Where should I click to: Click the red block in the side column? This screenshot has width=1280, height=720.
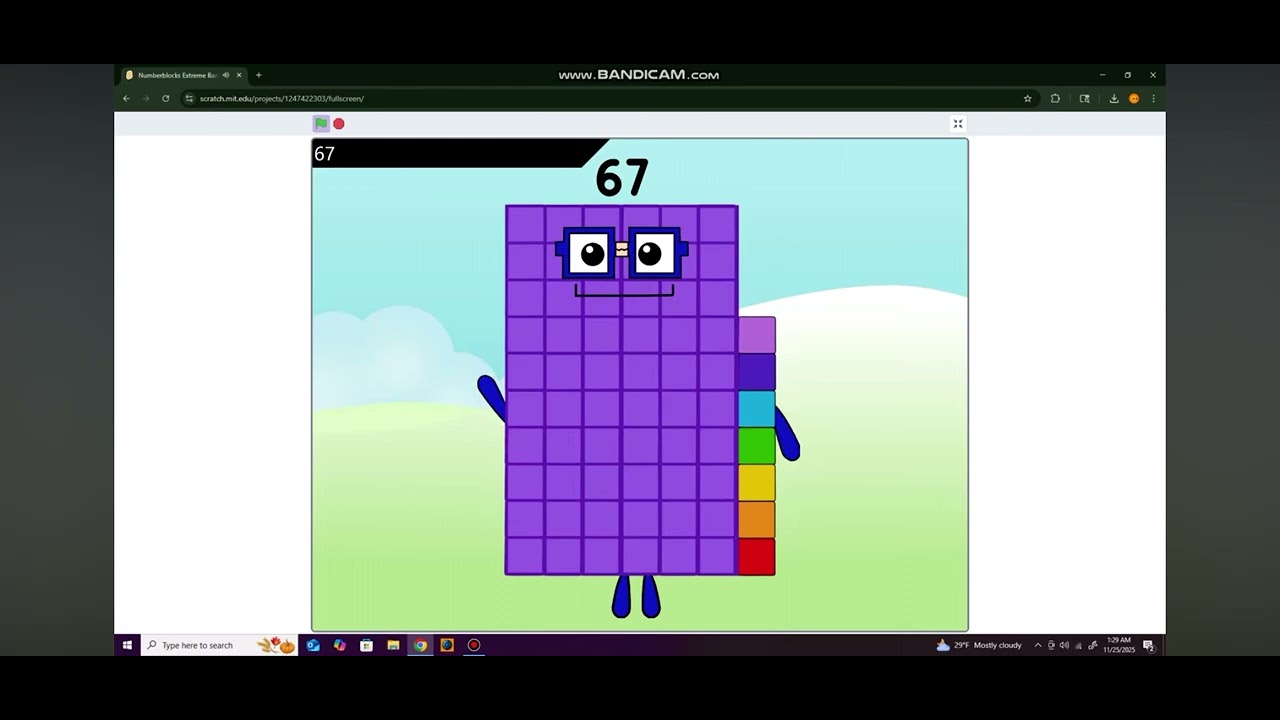[x=757, y=557]
